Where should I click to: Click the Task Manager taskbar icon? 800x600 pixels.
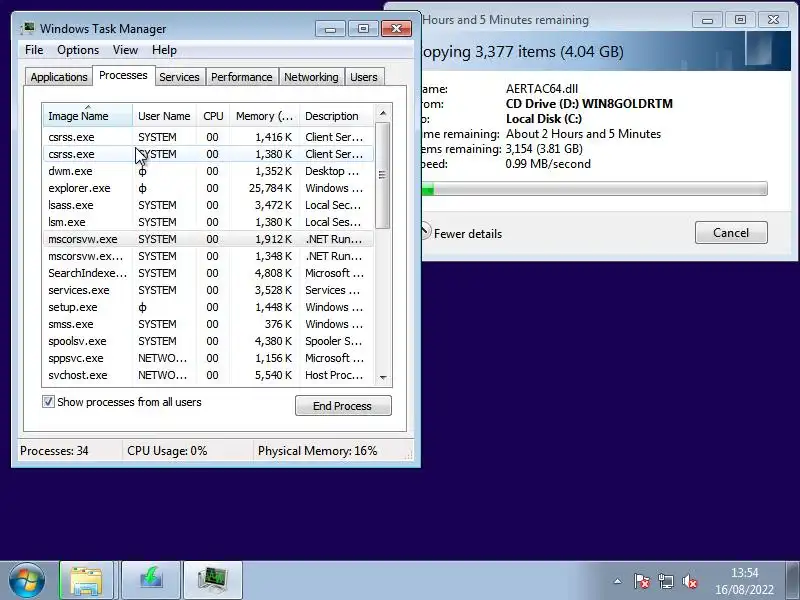213,580
